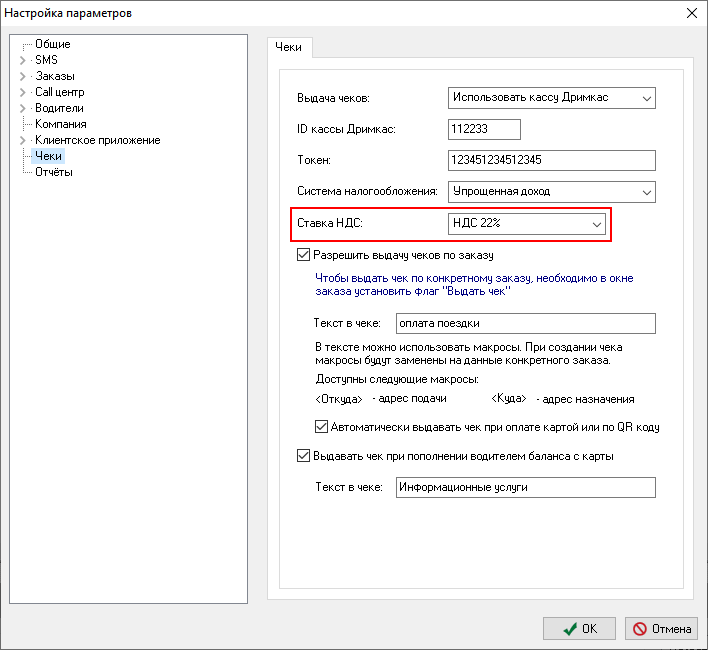Toggle receipt on driver balance top-up checkbox
The height and width of the screenshot is (650, 708).
304,456
